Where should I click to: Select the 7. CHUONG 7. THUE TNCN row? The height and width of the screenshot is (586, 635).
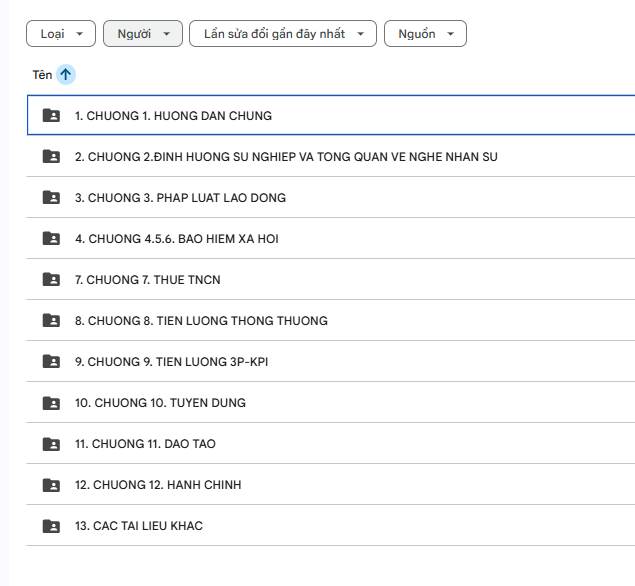point(300,280)
